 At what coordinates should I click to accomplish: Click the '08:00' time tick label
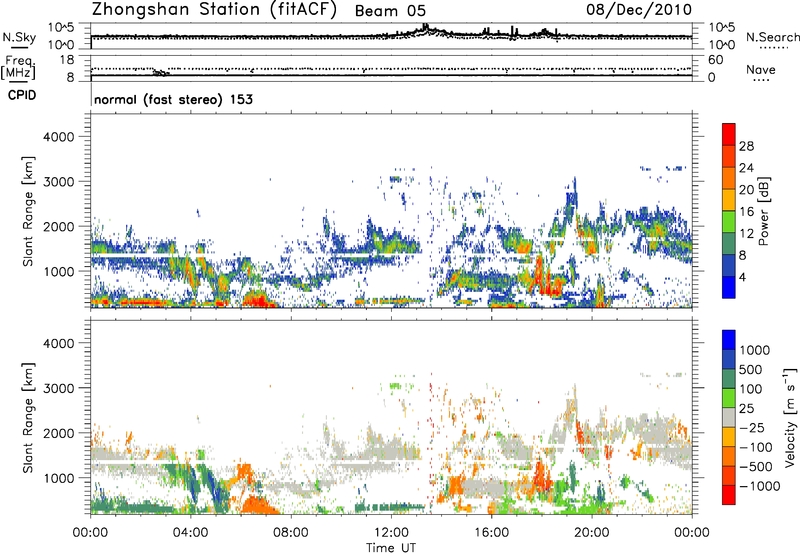tap(291, 533)
